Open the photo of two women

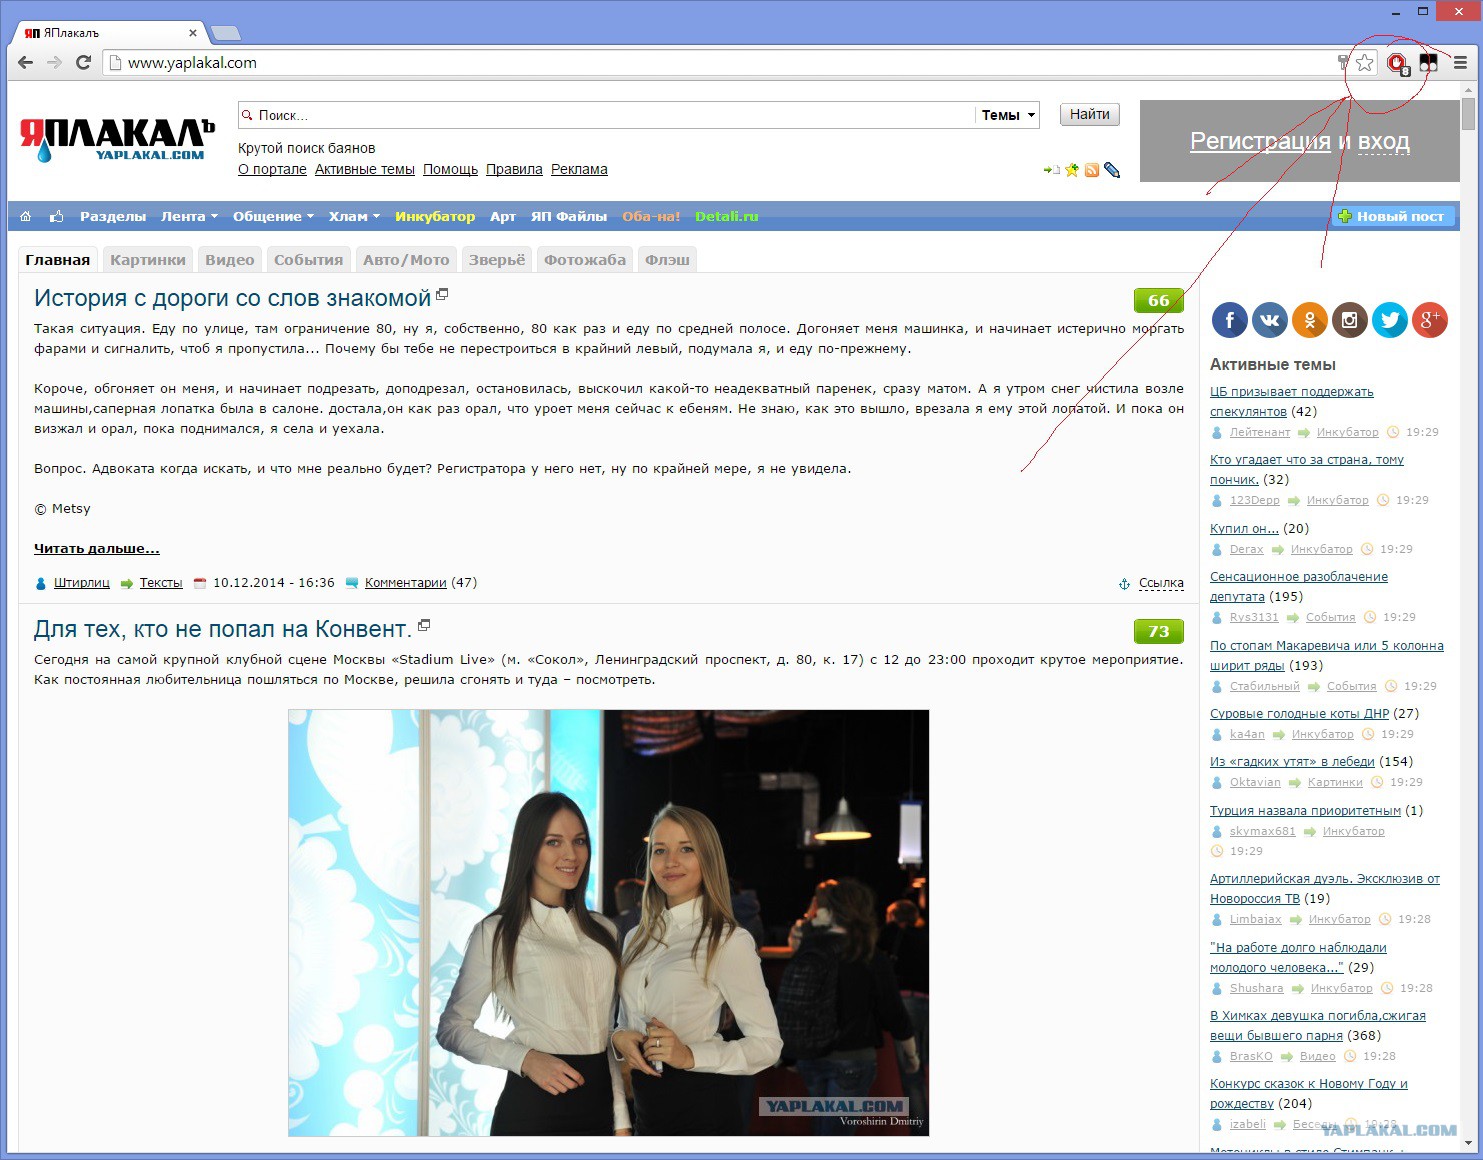click(609, 923)
